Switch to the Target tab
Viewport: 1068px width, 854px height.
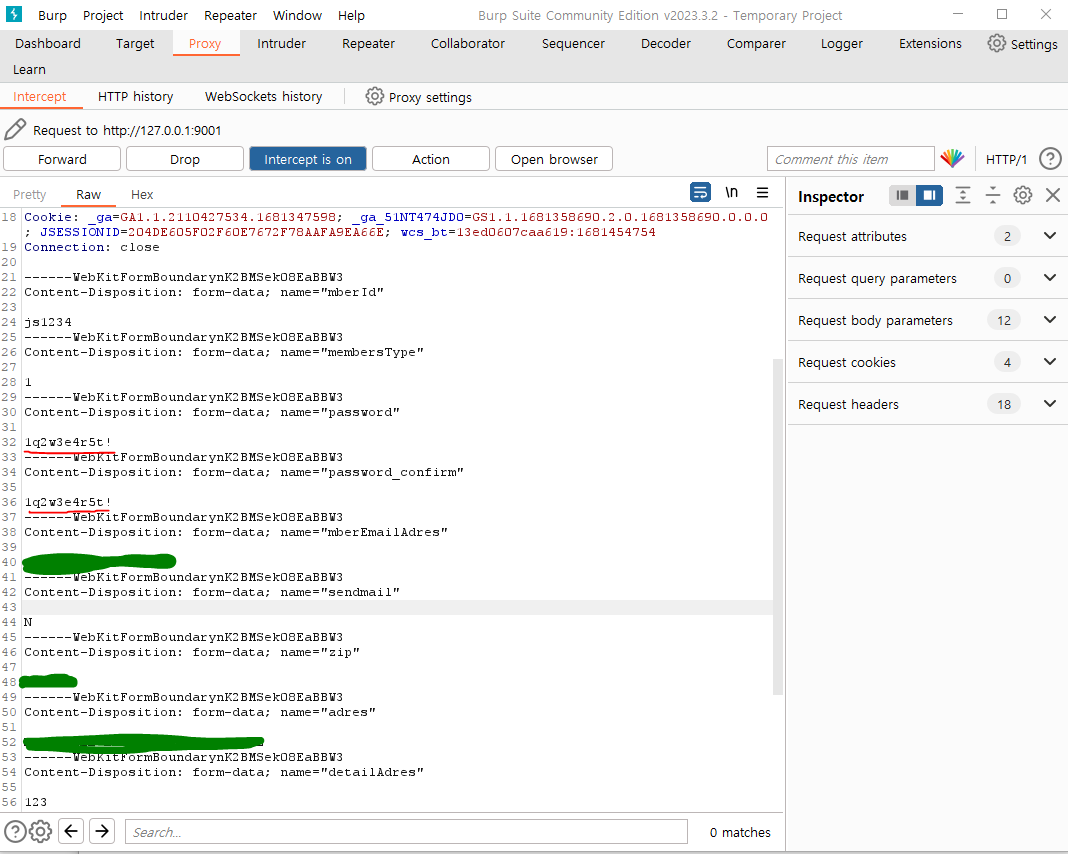point(135,44)
